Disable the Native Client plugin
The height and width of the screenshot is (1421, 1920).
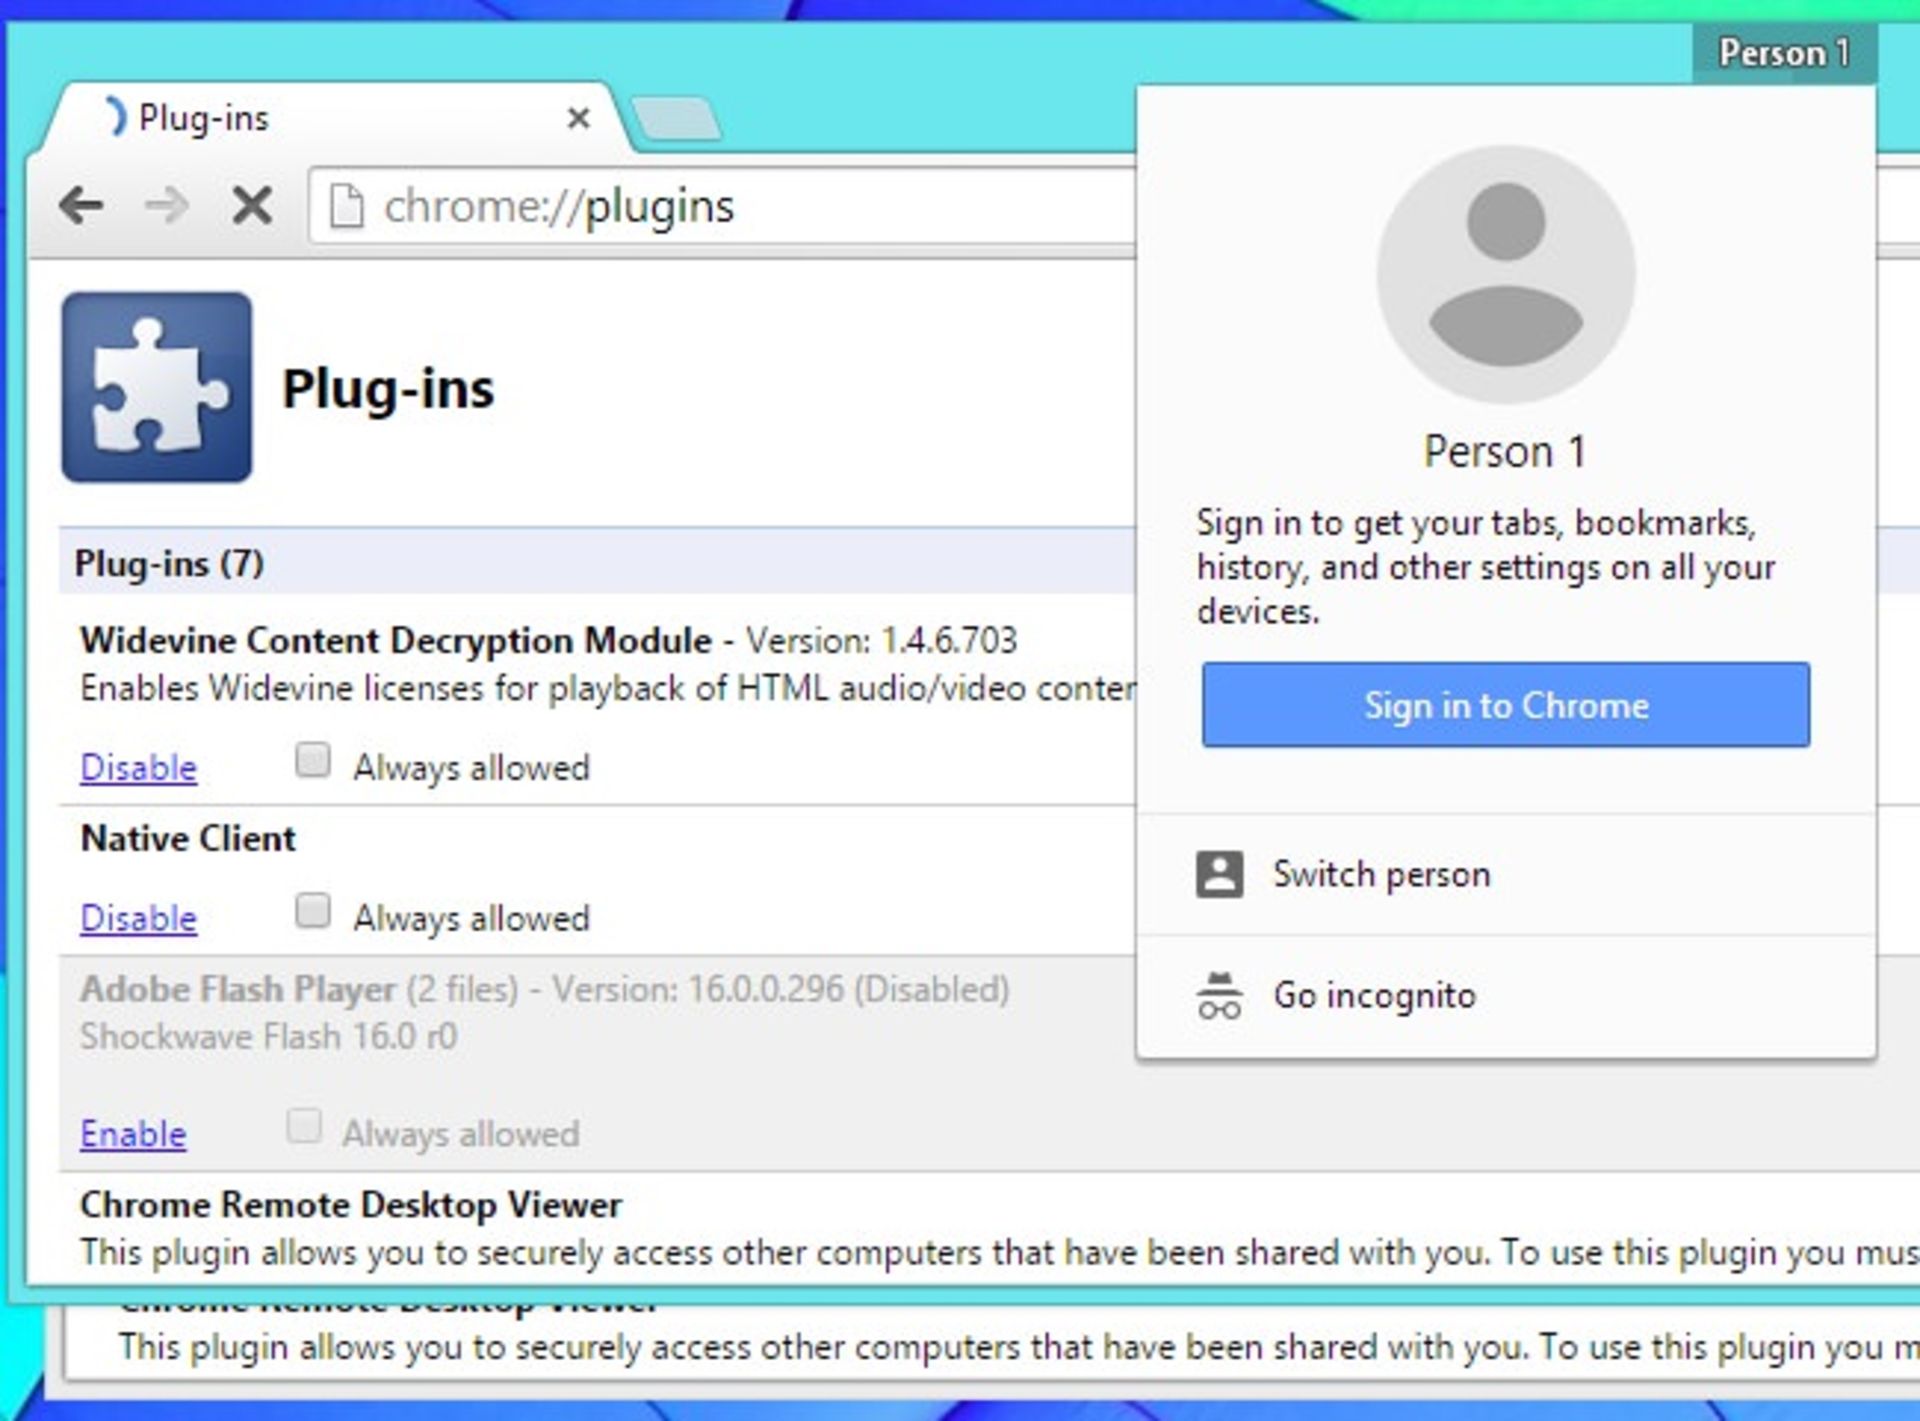[x=138, y=918]
